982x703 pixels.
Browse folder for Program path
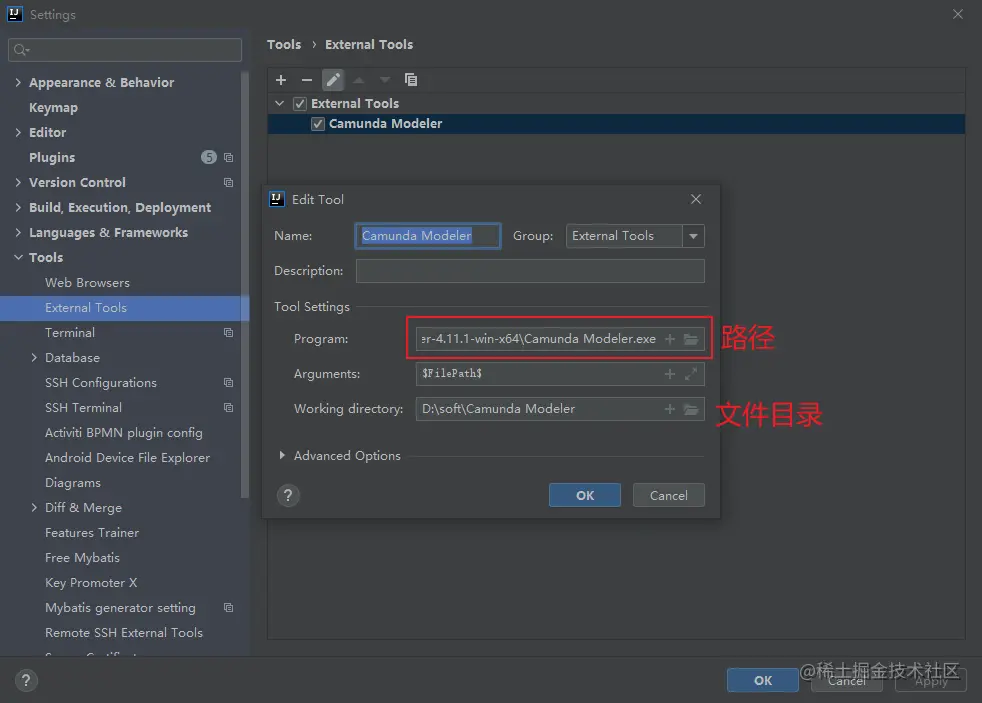click(691, 339)
